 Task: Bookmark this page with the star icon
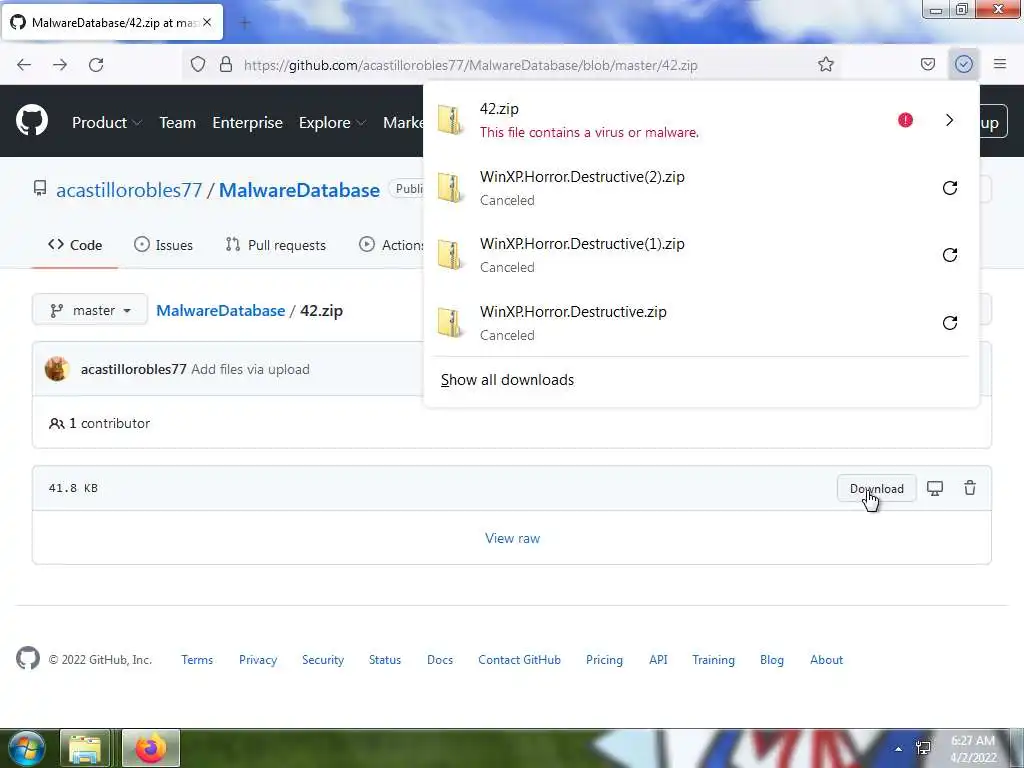point(825,64)
